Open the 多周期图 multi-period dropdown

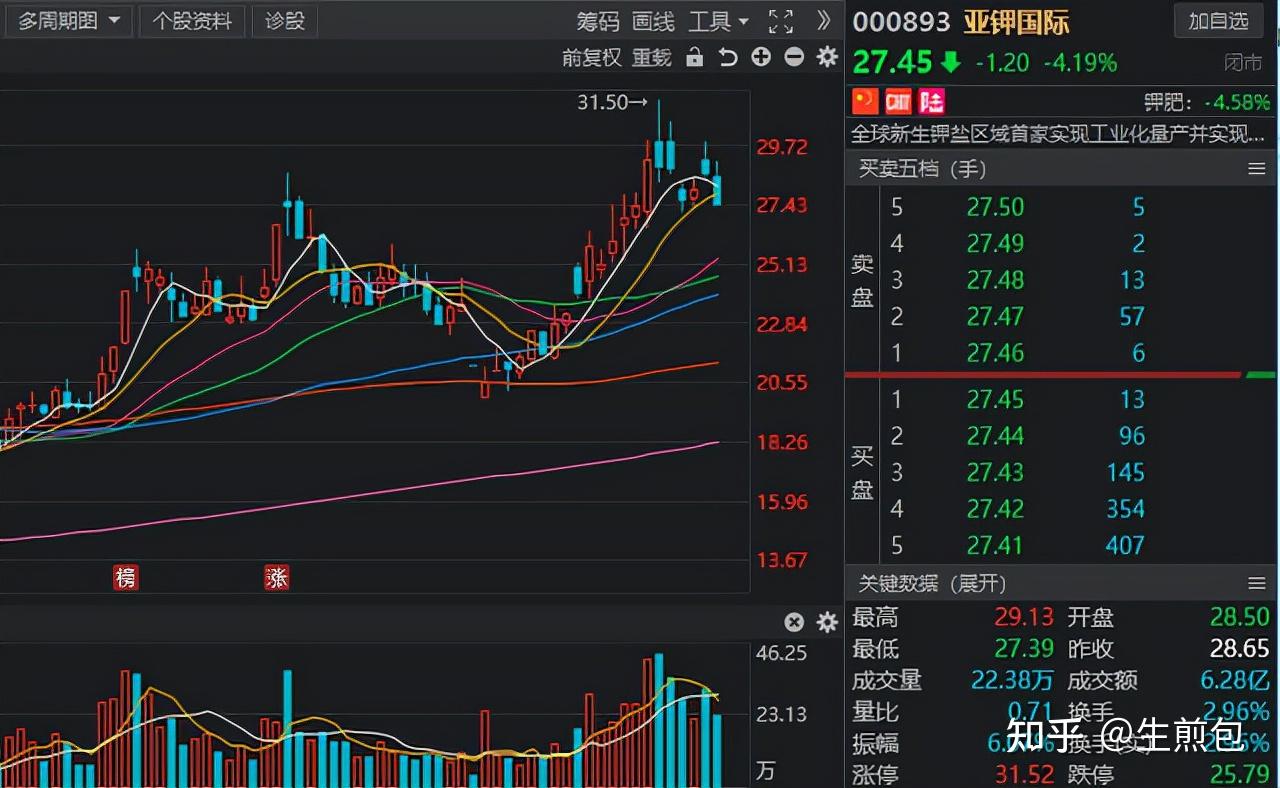tap(68, 21)
